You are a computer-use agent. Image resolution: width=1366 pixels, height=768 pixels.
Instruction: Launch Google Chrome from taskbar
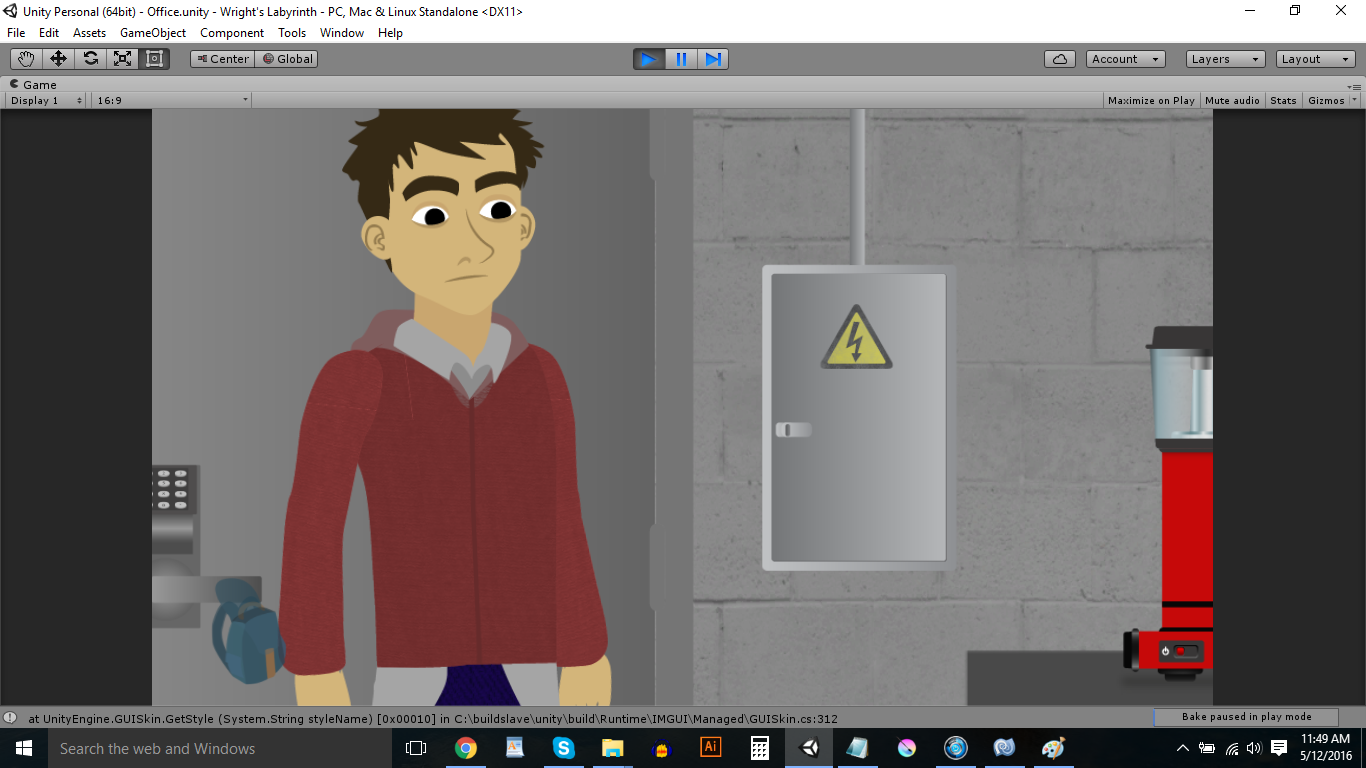coord(465,748)
